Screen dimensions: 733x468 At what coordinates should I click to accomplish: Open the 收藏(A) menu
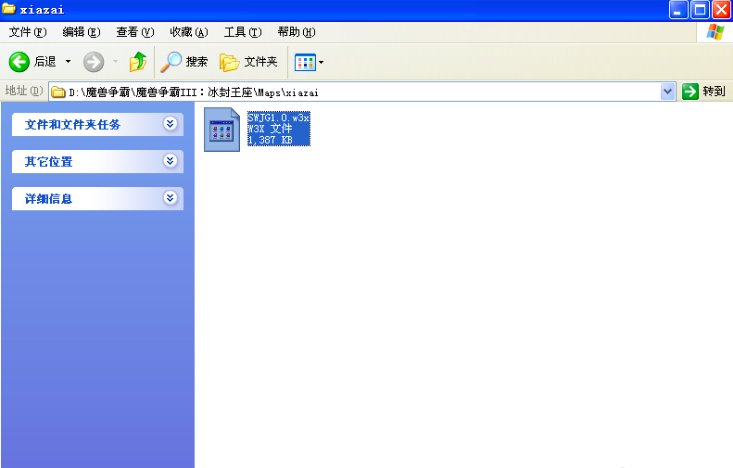pos(189,32)
